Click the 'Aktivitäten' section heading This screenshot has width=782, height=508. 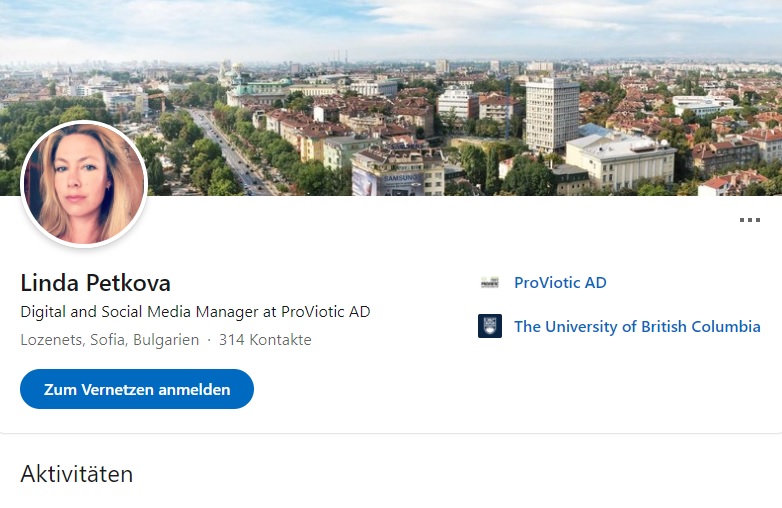point(77,474)
